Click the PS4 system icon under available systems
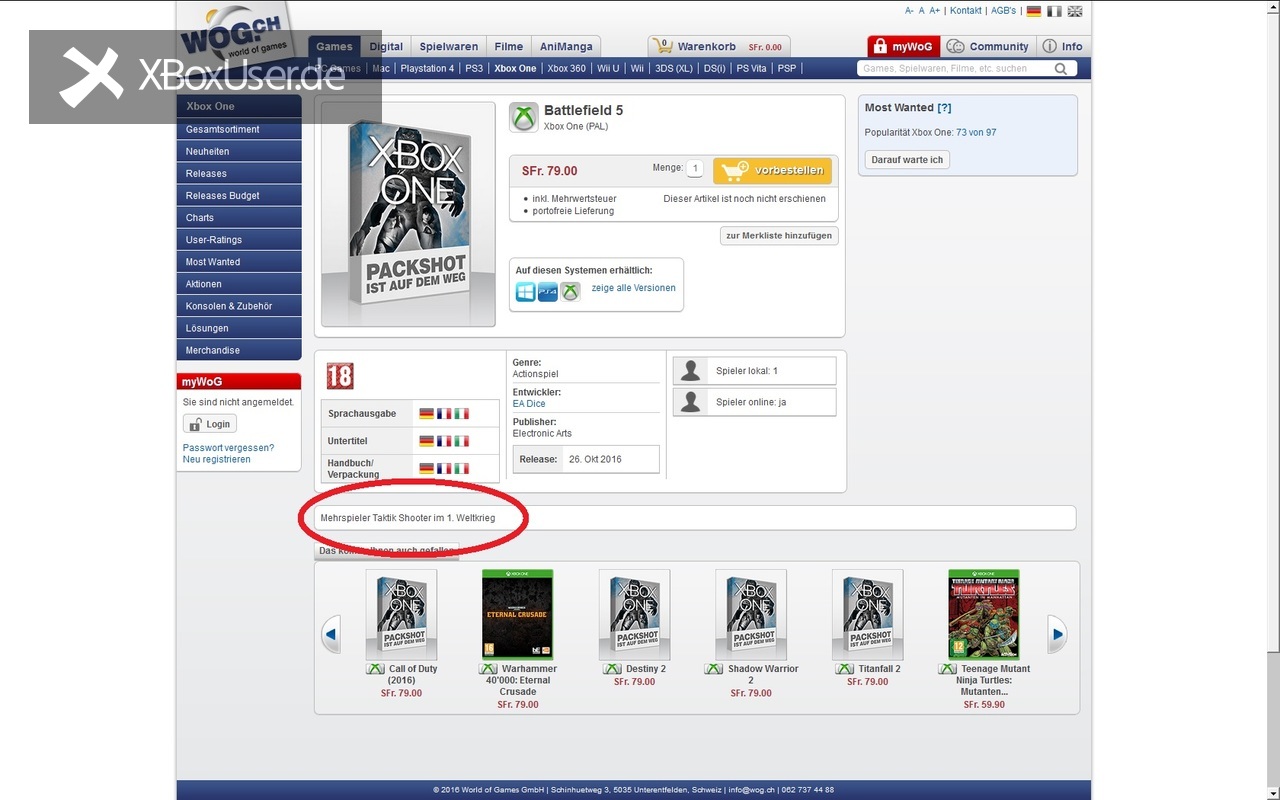Image resolution: width=1280 pixels, height=800 pixels. coord(548,292)
